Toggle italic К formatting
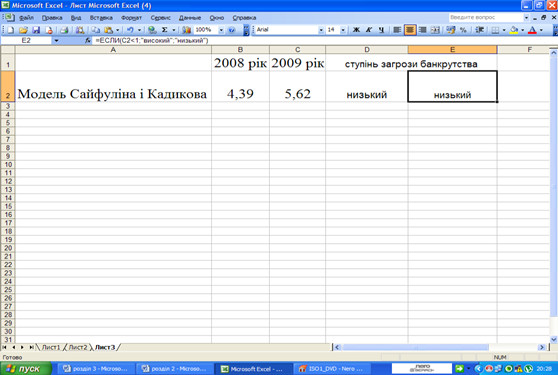Screen dimensions: 558x375 pyautogui.click(x=369, y=30)
